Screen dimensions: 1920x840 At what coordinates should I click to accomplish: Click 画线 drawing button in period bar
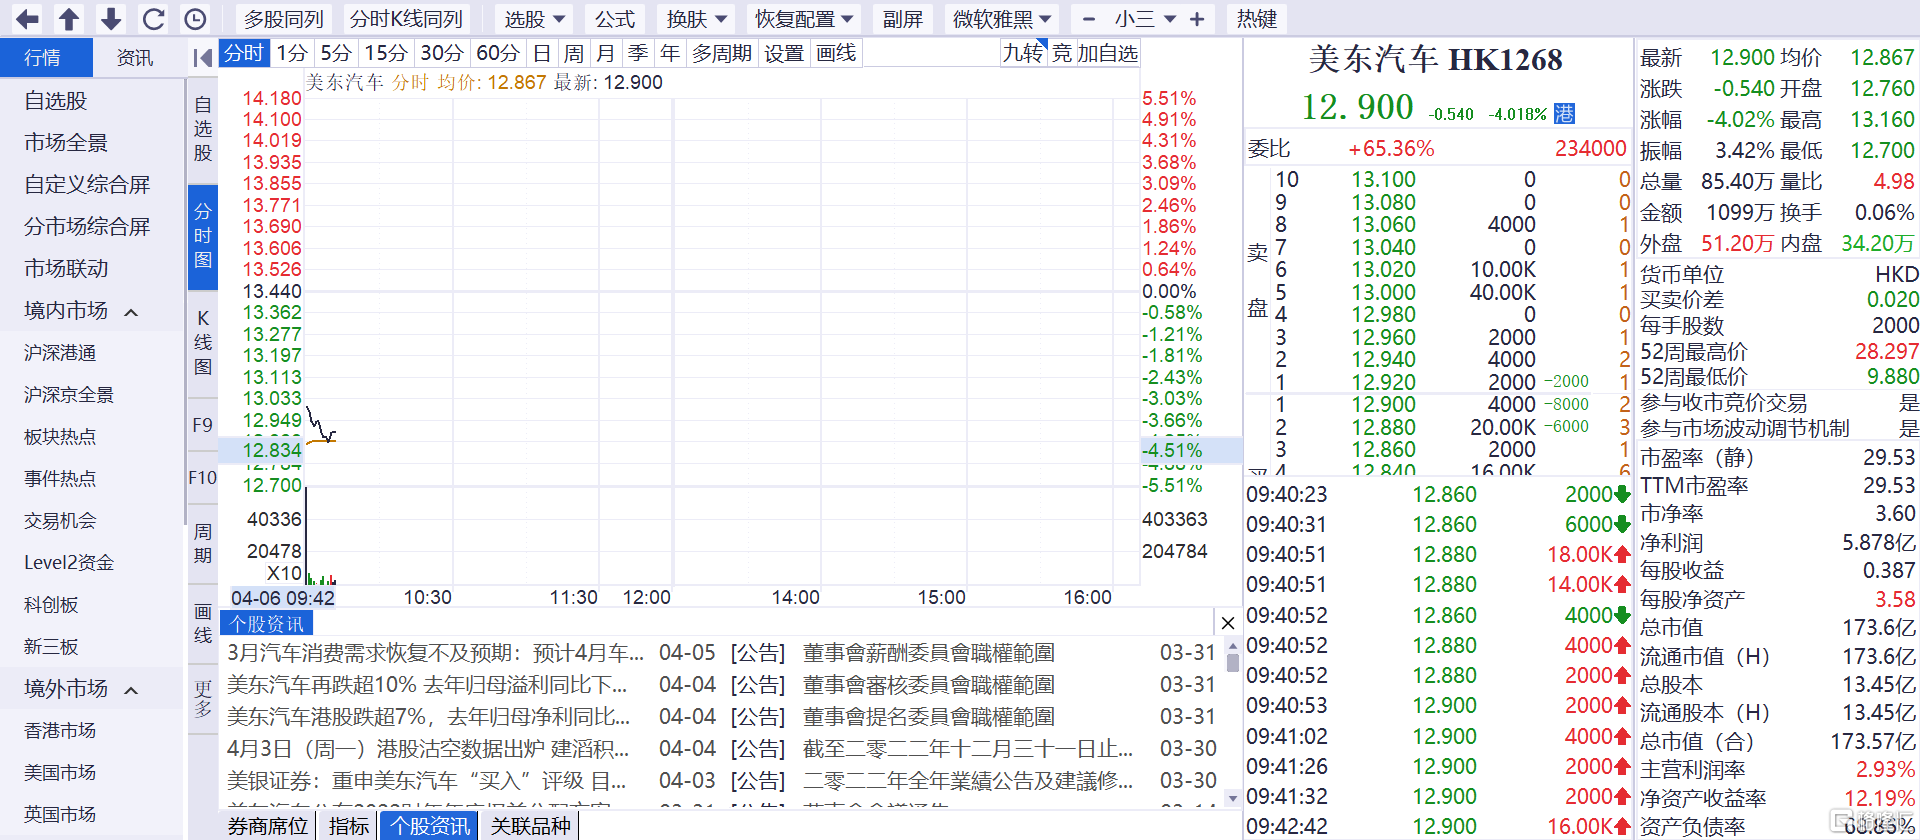coord(836,53)
